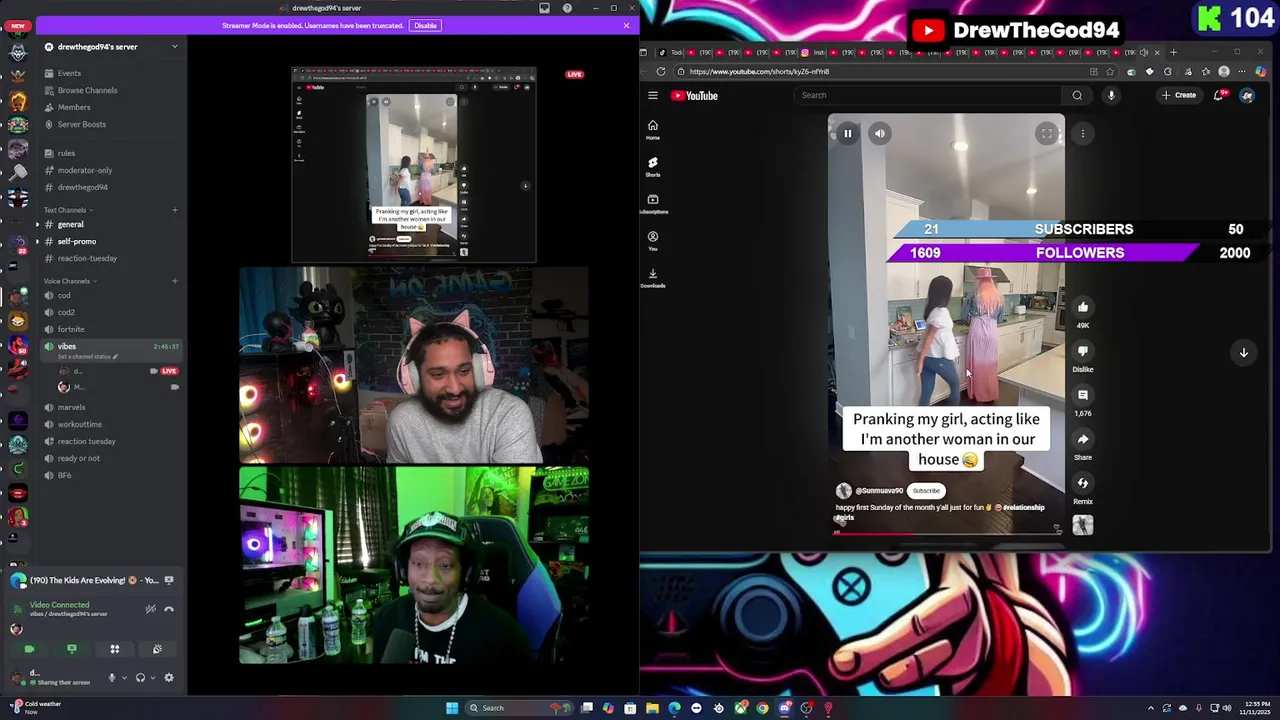Image resolution: width=1280 pixels, height=720 pixels.
Task: Like the YouTube Short
Action: 1083,307
